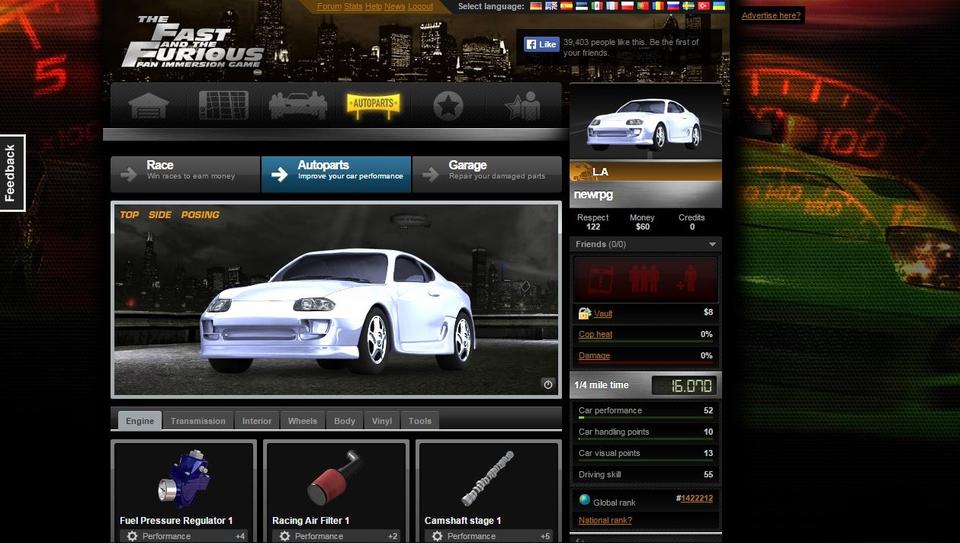Click the power icon in car viewer
Viewport: 960px width, 543px height.
coord(548,384)
